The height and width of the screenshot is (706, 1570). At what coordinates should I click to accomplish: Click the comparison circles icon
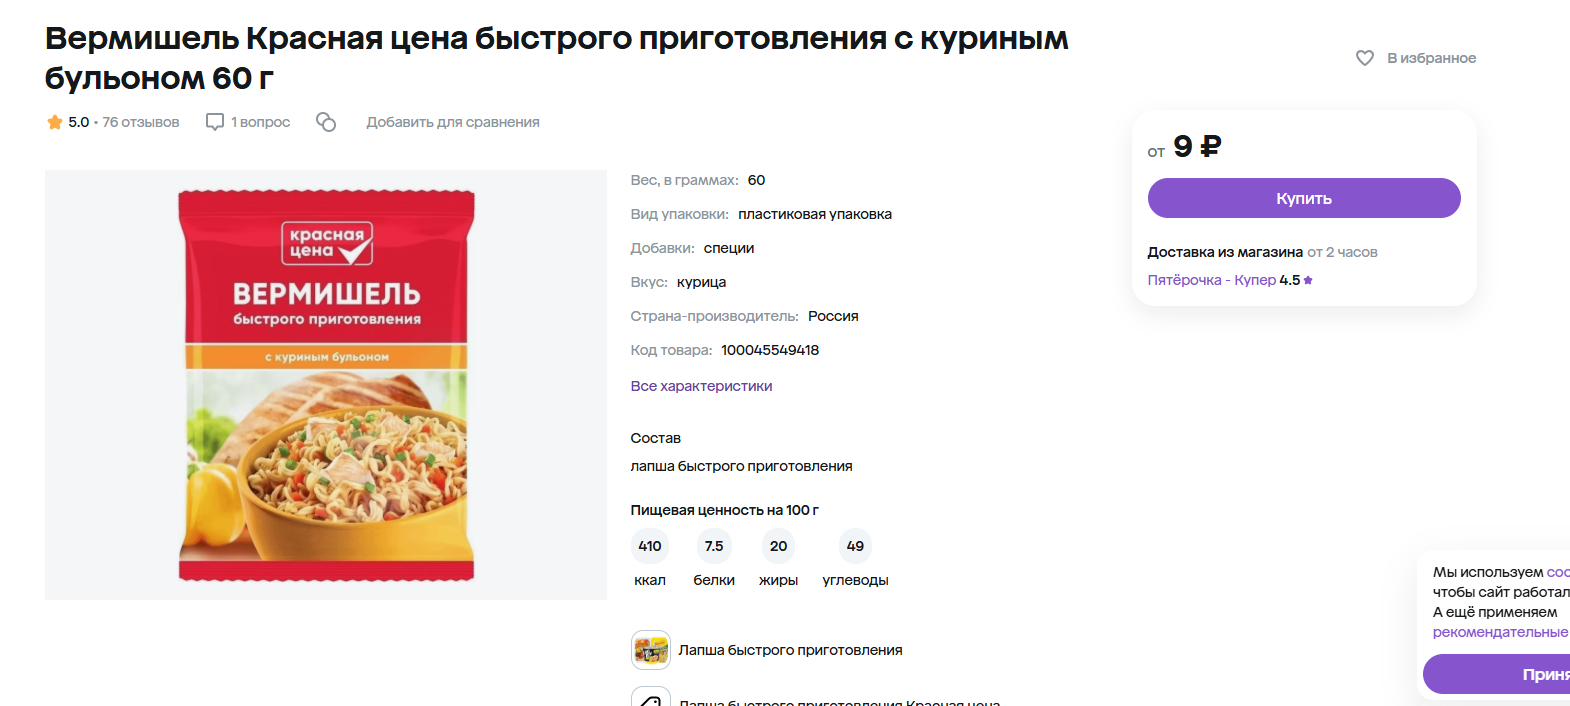(326, 122)
